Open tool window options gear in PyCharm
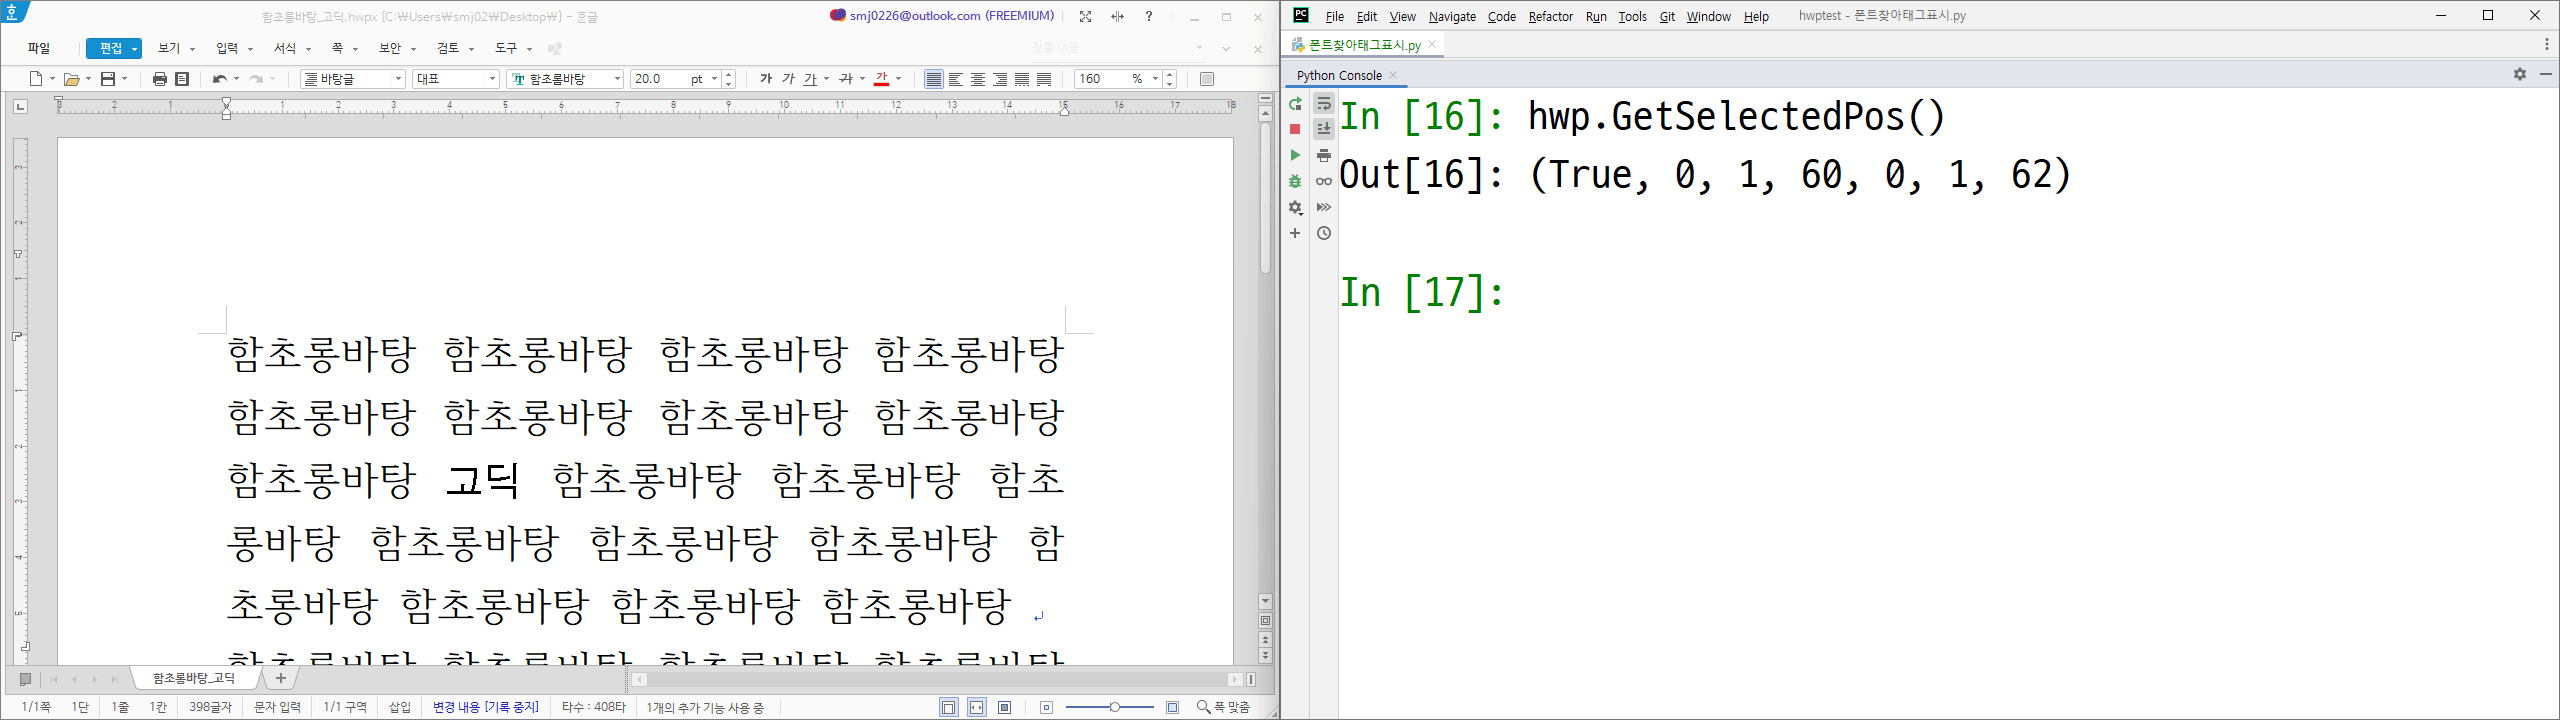This screenshot has height=720, width=2560. pyautogui.click(x=2520, y=75)
